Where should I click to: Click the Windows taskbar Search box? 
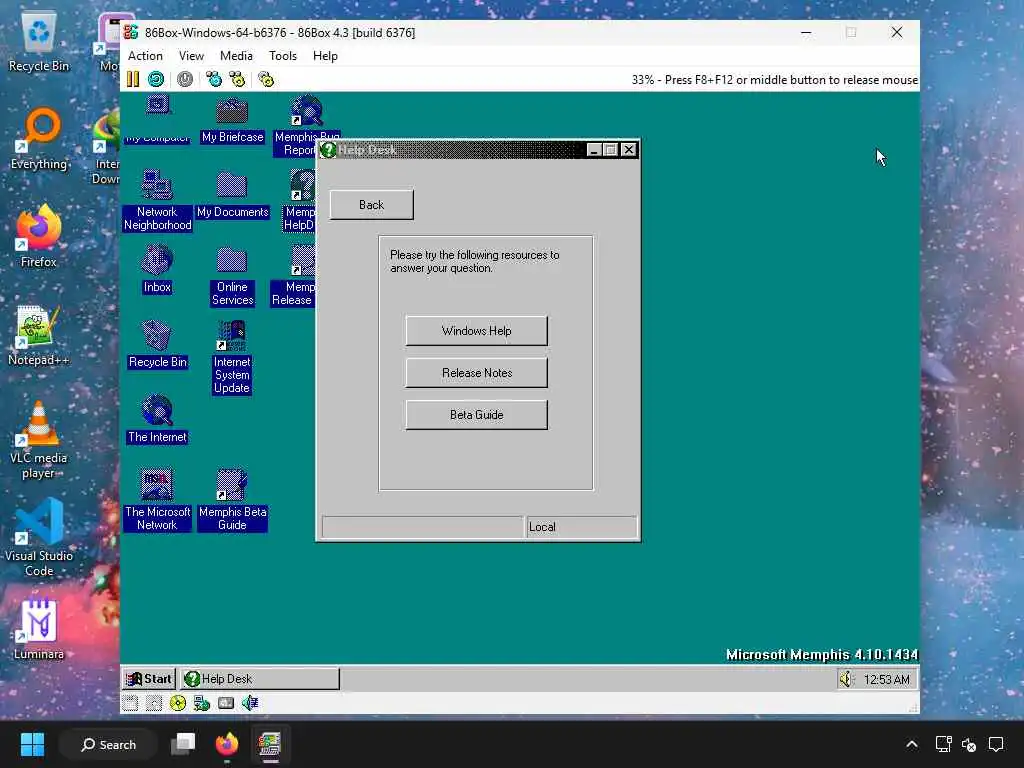[108, 744]
